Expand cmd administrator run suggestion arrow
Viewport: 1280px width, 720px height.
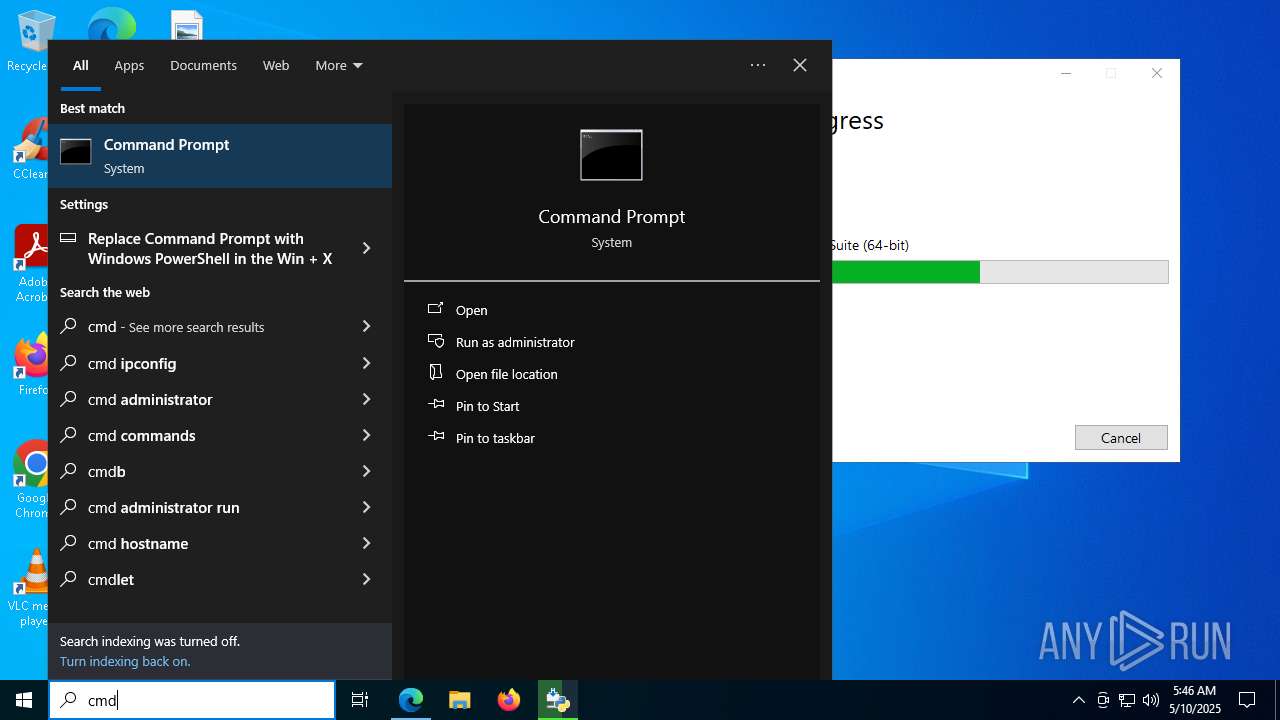[366, 507]
